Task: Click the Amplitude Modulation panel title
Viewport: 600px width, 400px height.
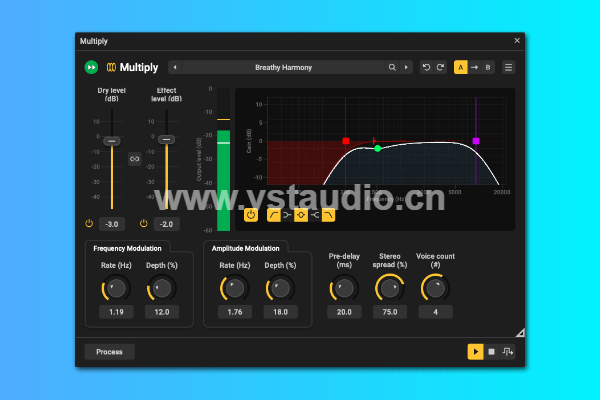Action: [246, 248]
